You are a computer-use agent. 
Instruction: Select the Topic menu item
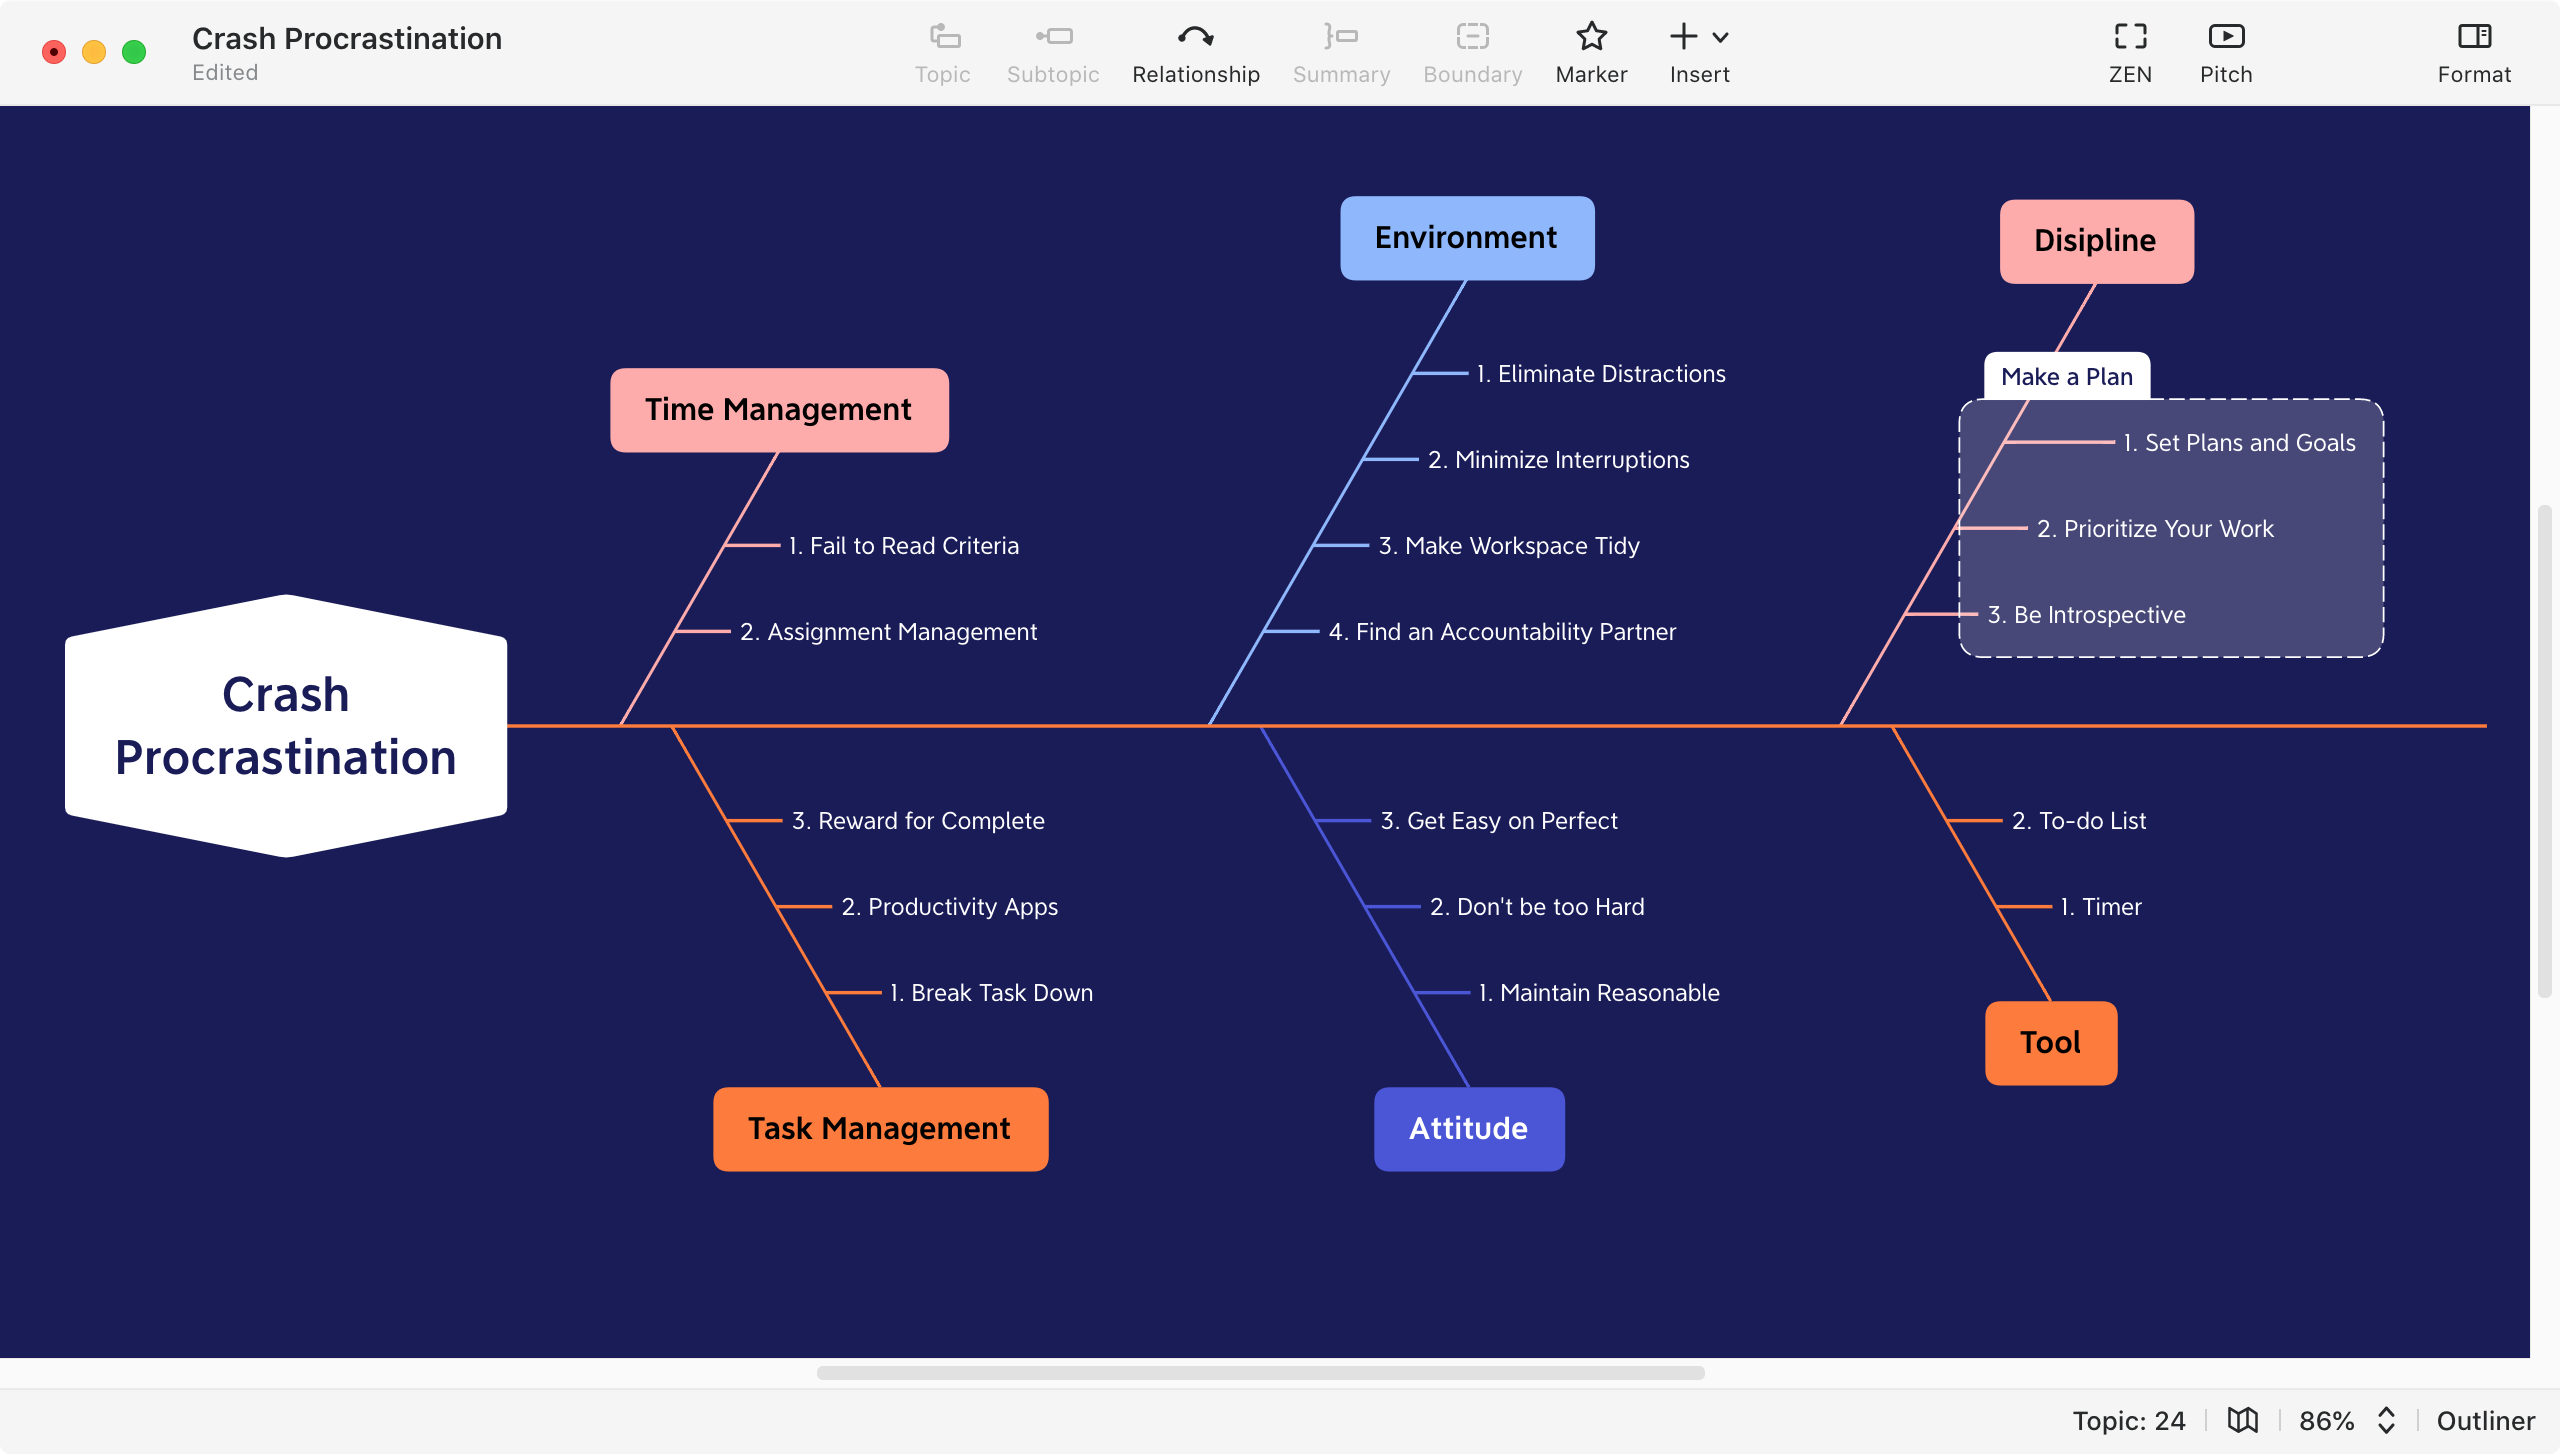pyautogui.click(x=942, y=53)
